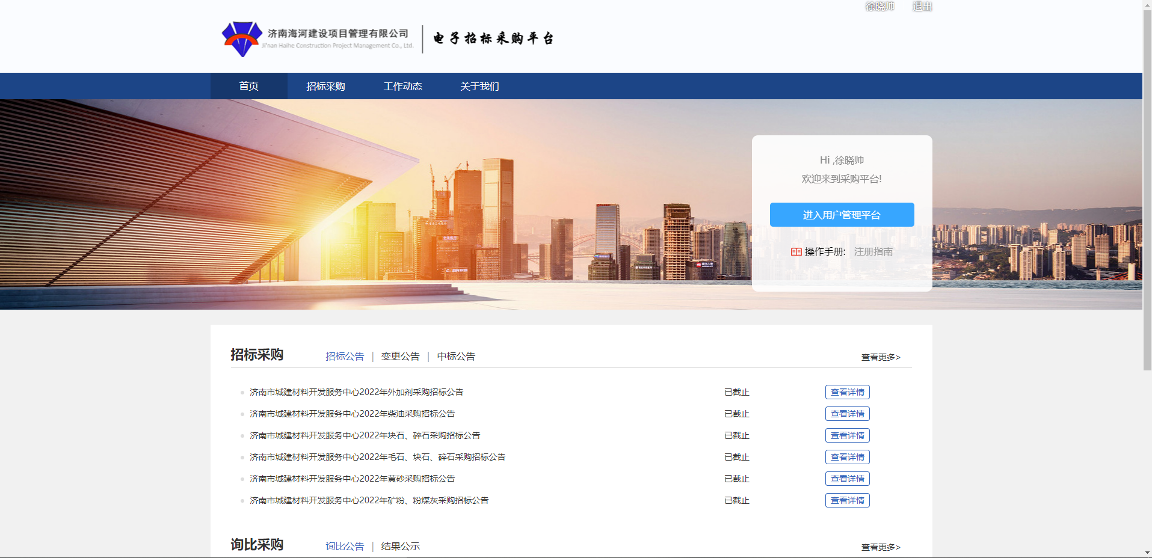Open the 注册指南 manual link
The height and width of the screenshot is (558, 1152).
pyautogui.click(x=873, y=252)
